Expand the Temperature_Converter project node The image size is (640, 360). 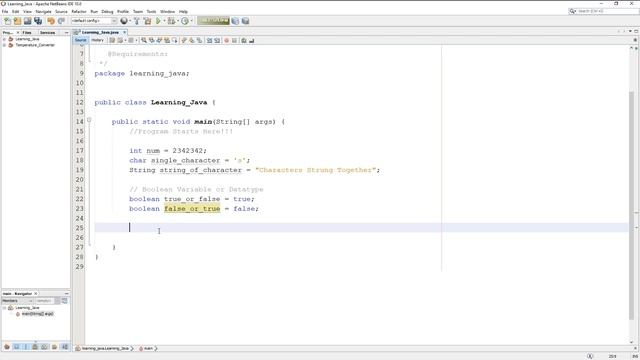[x=4, y=45]
